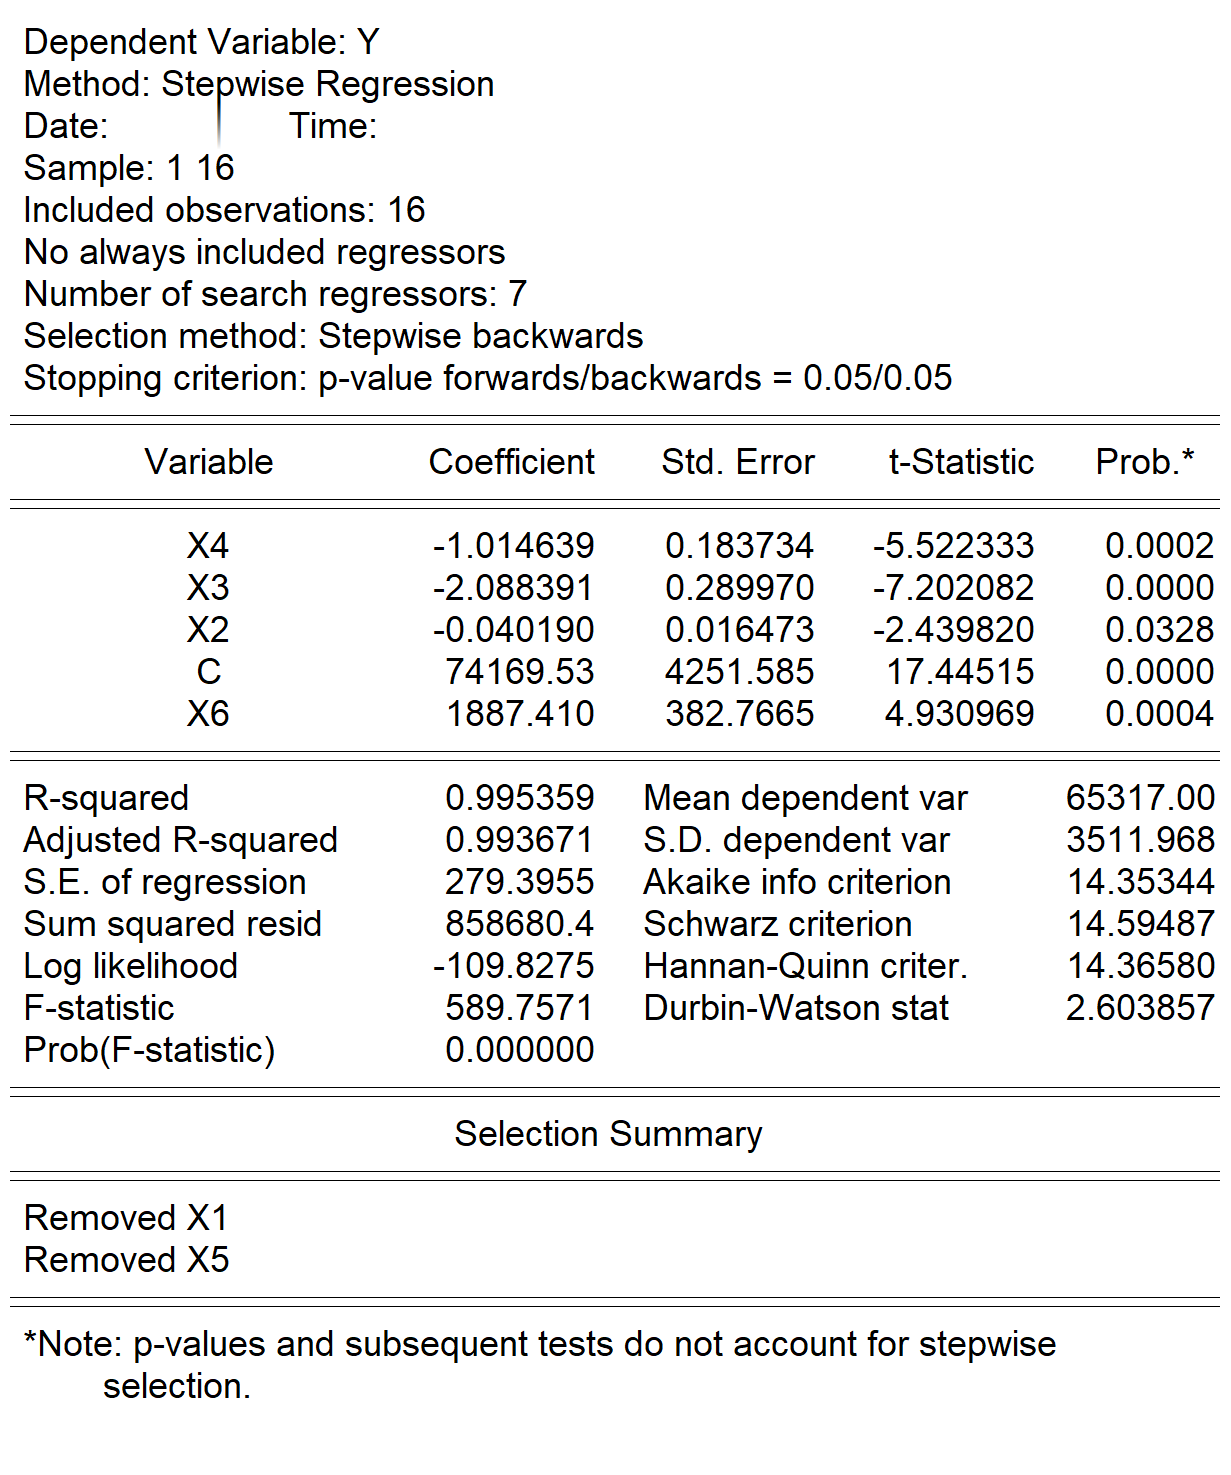Select the X2 probability value 0.0328

coord(1159,630)
